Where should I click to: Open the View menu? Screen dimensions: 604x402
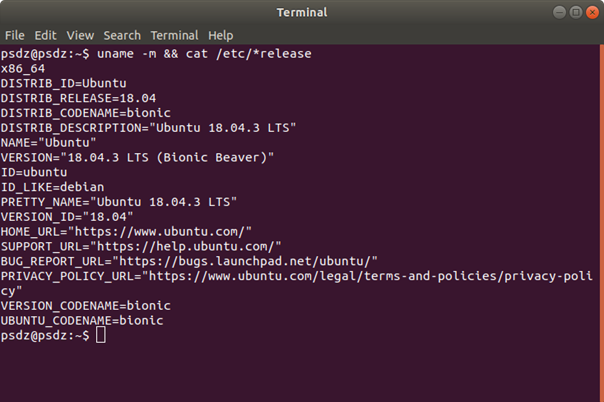click(x=80, y=35)
